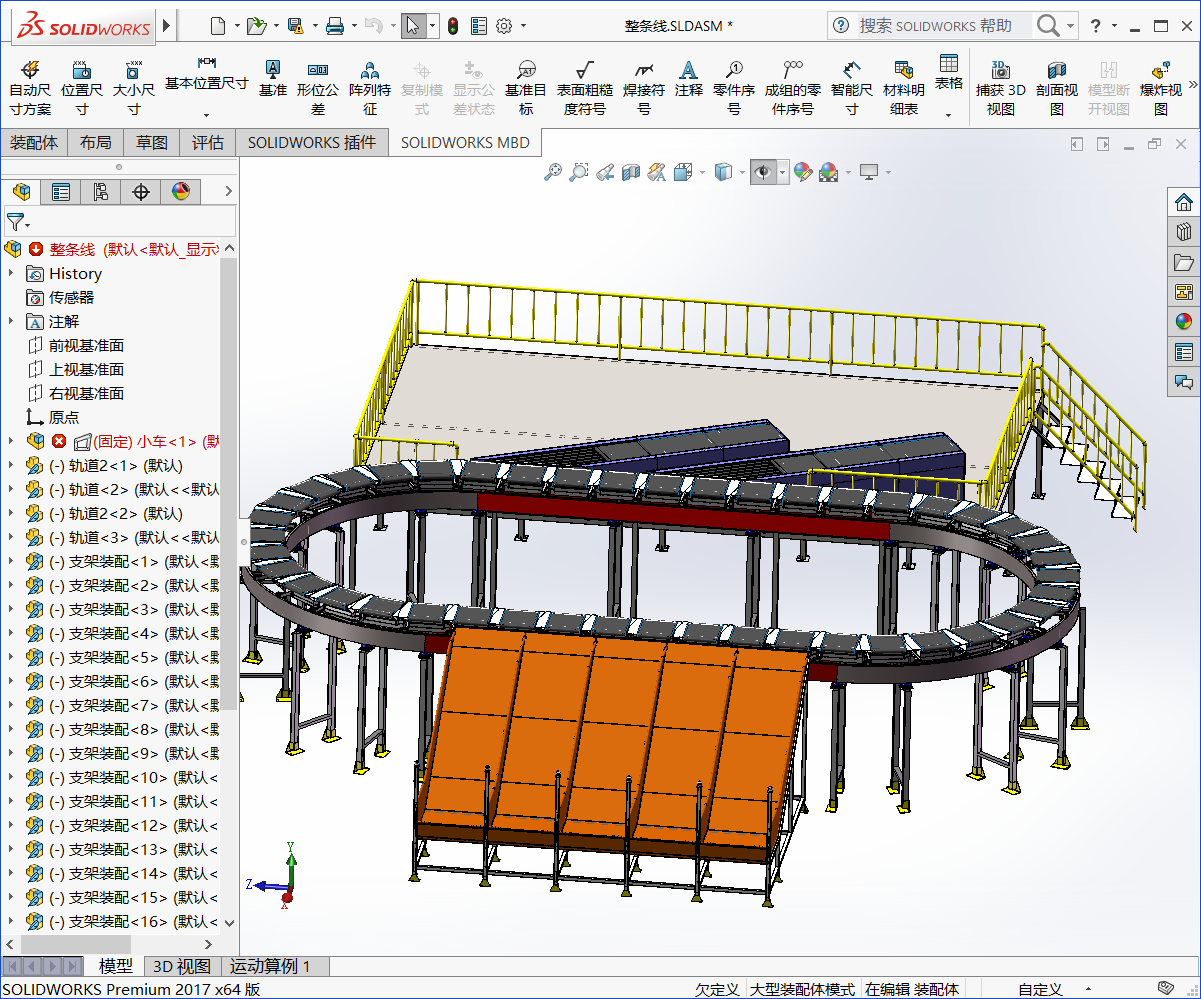Open the DisplayManager tab icon
This screenshot has height=999, width=1201.
tap(181, 191)
